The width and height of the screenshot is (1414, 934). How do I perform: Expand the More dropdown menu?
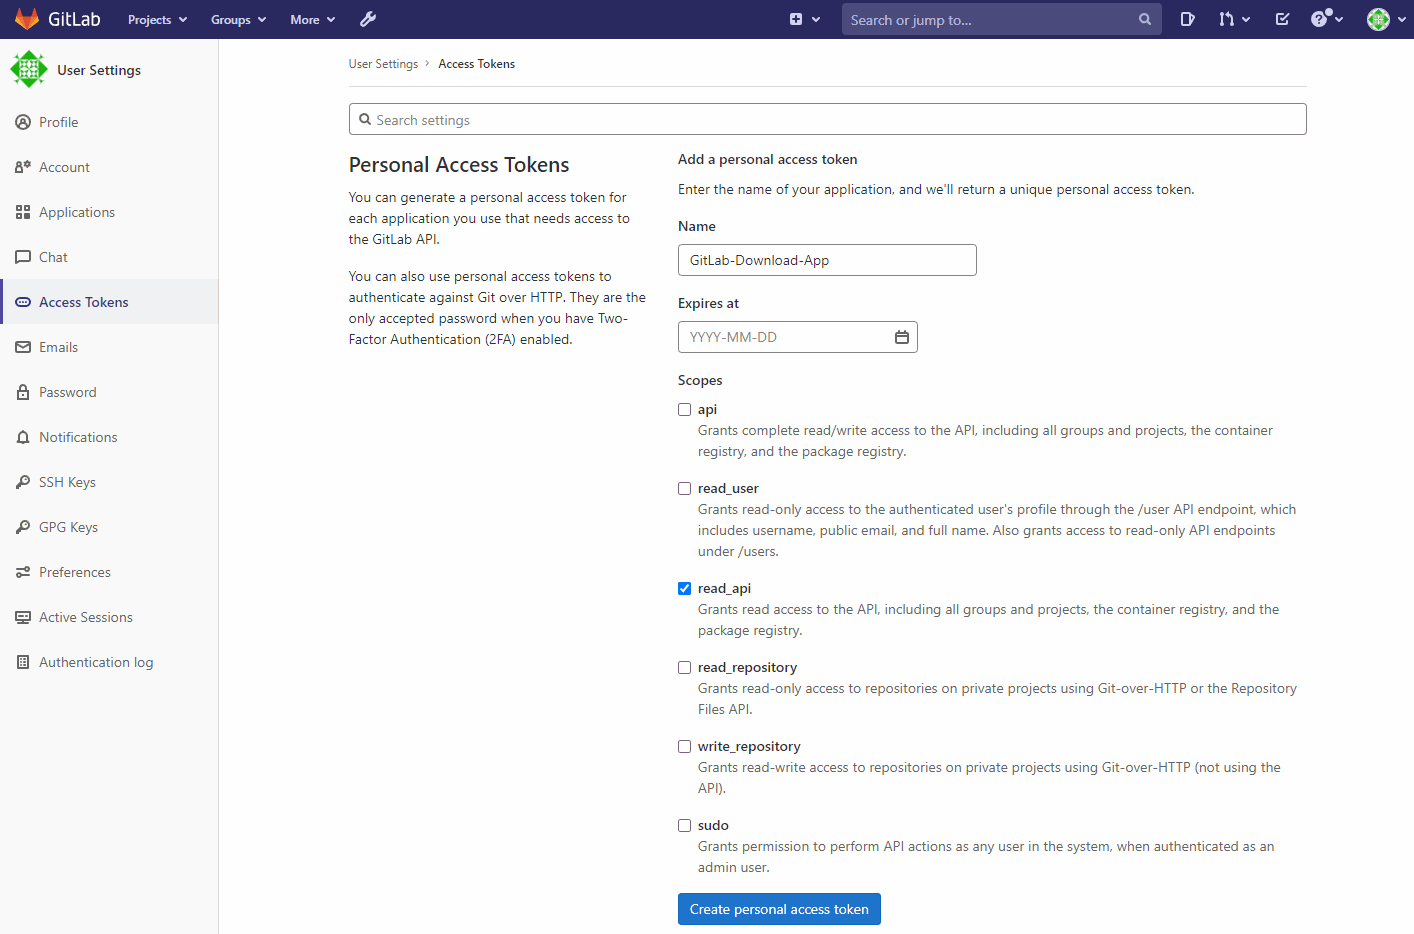(313, 19)
